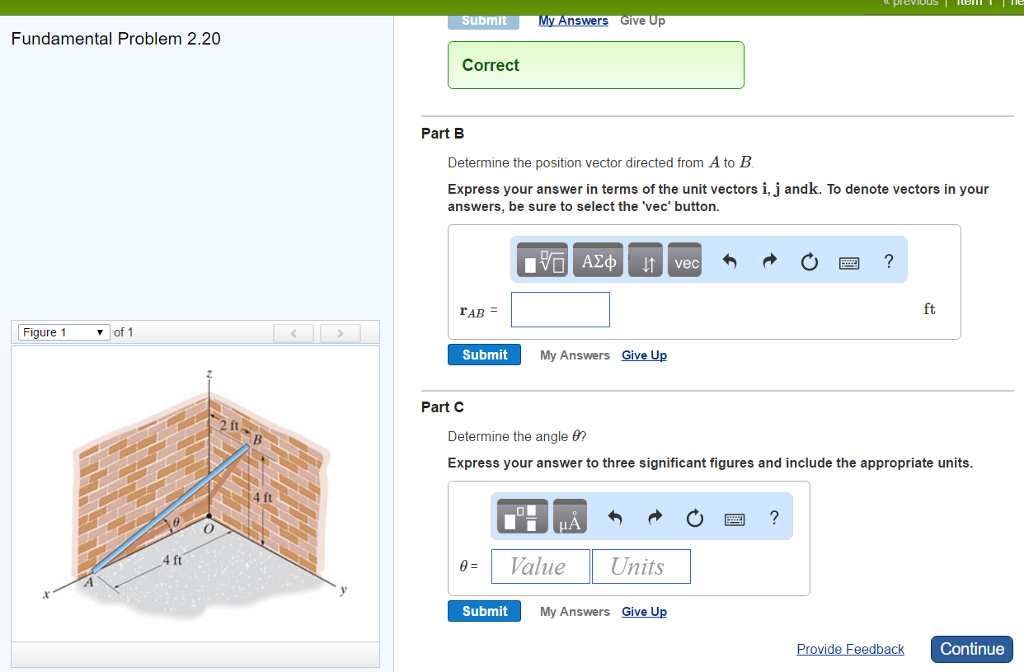1024x672 pixels.
Task: Submit the Part C answer
Action: [x=485, y=611]
